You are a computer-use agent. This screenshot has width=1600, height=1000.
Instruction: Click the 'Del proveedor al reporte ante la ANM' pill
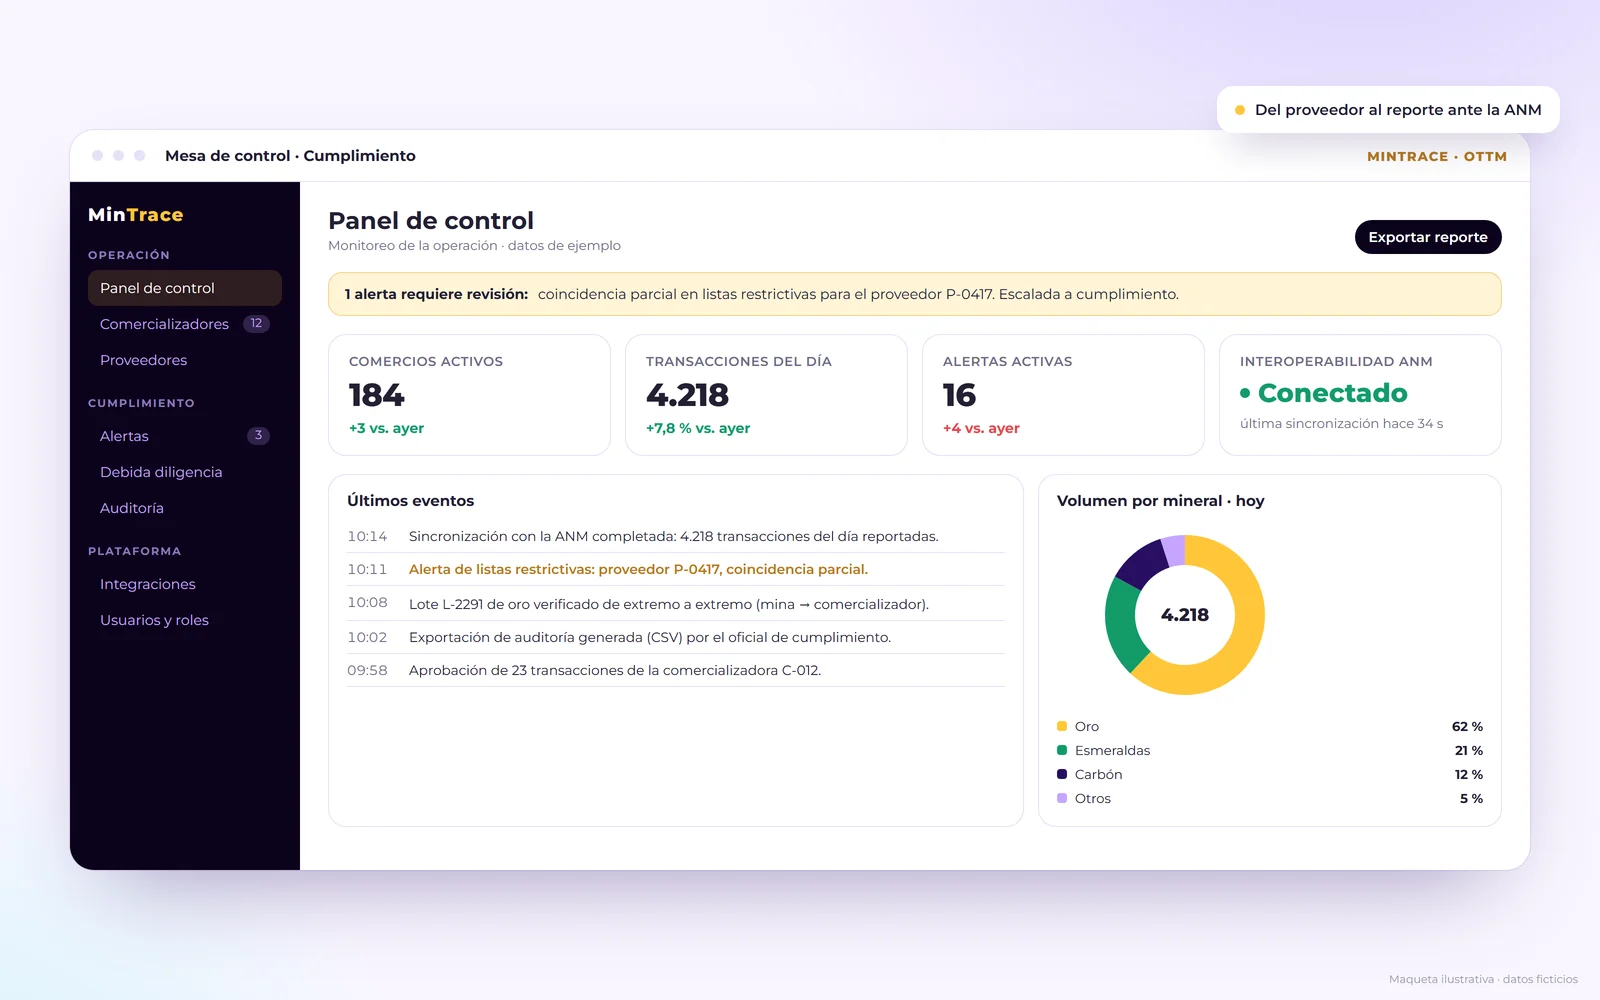[x=1388, y=110]
